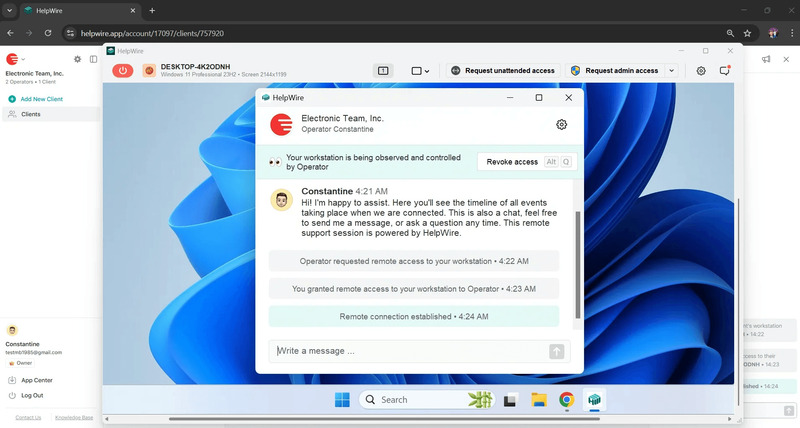
Task: Click the Owner role badge
Action: 20,363
